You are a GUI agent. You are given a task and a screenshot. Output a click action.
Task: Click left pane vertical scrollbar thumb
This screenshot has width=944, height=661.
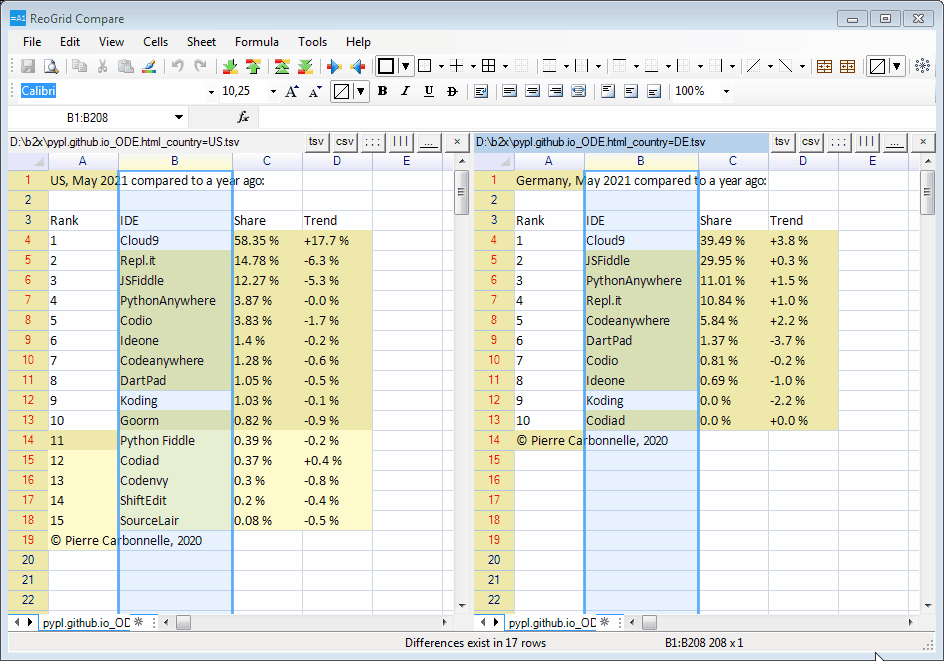pyautogui.click(x=462, y=193)
